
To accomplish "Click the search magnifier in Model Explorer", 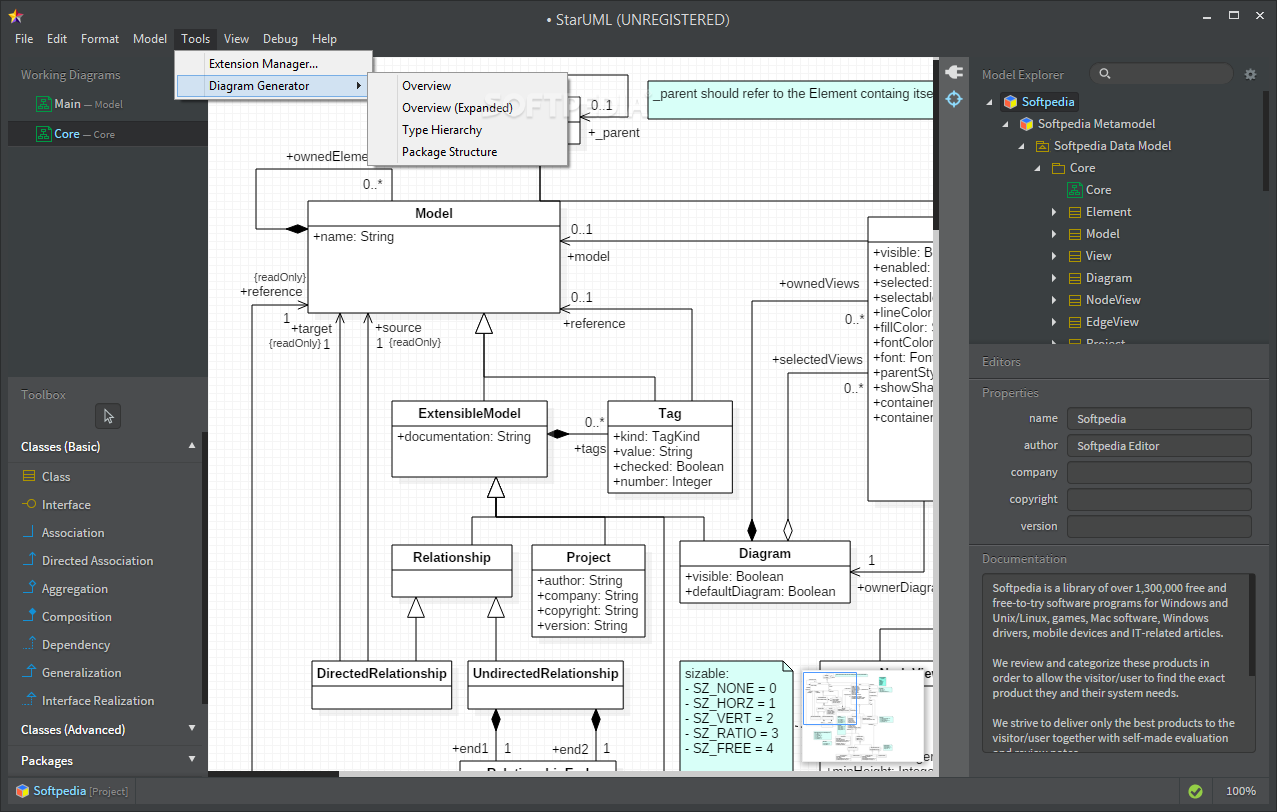I will point(1104,74).
